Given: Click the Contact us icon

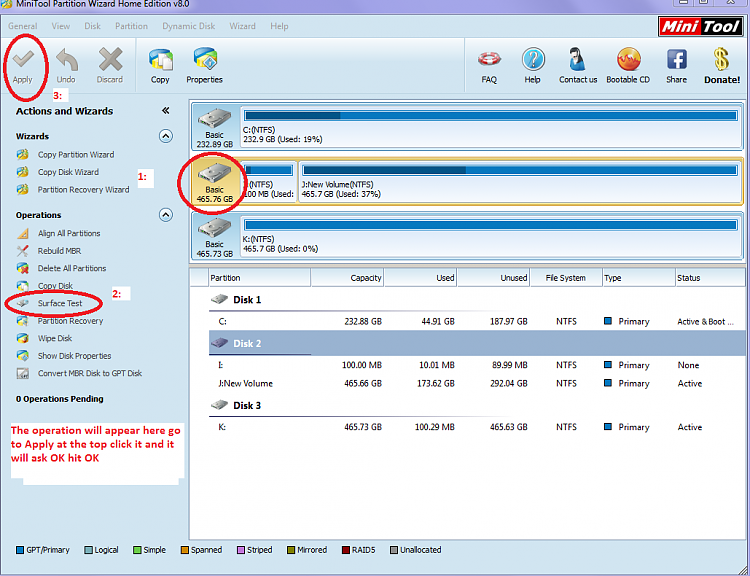Looking at the screenshot, I should pyautogui.click(x=577, y=60).
